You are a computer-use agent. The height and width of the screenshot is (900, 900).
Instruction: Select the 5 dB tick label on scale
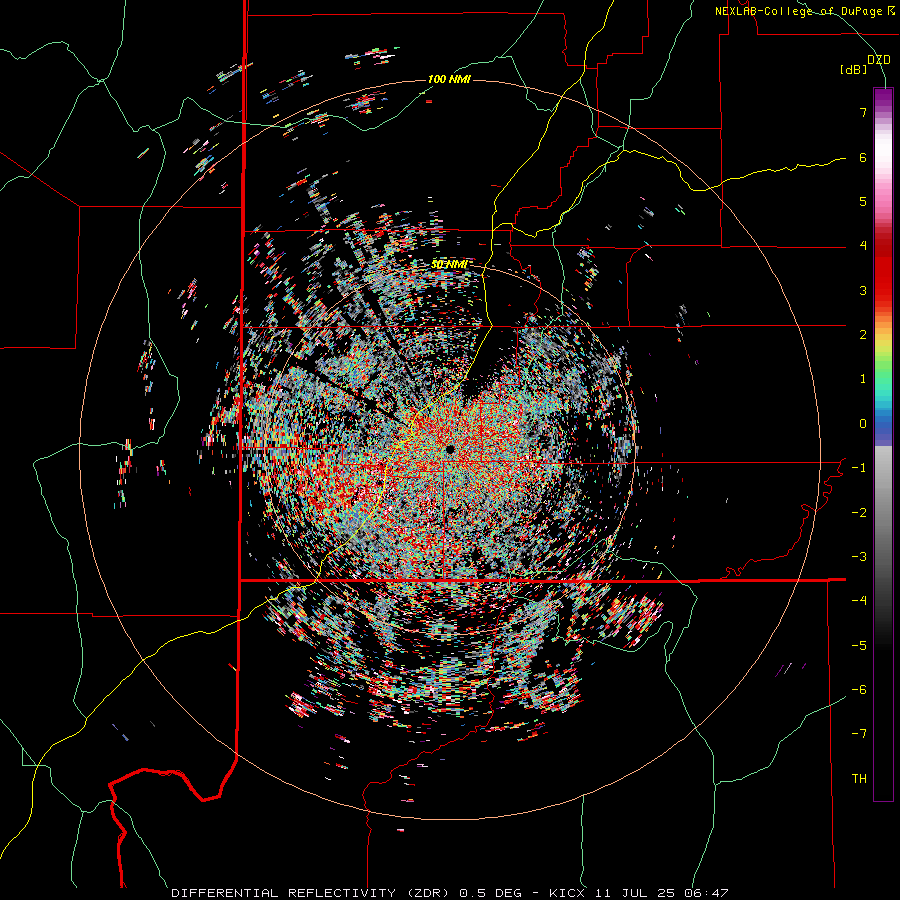tap(863, 201)
